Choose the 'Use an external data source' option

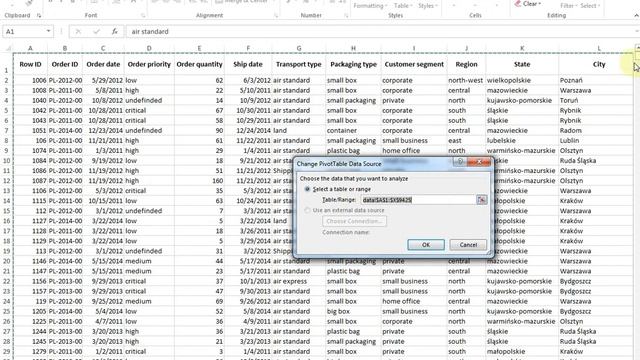[307, 210]
